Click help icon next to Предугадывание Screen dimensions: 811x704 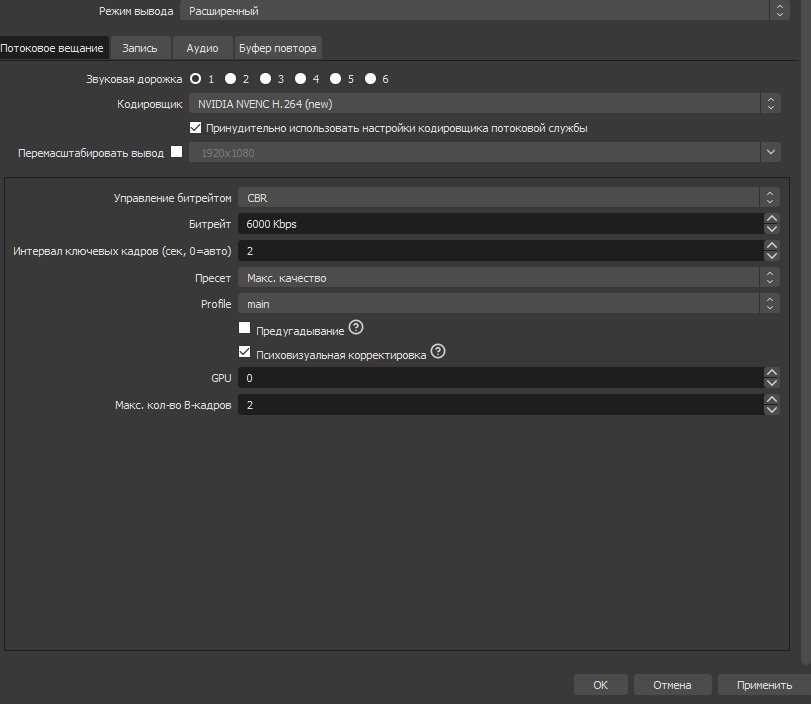pos(356,329)
